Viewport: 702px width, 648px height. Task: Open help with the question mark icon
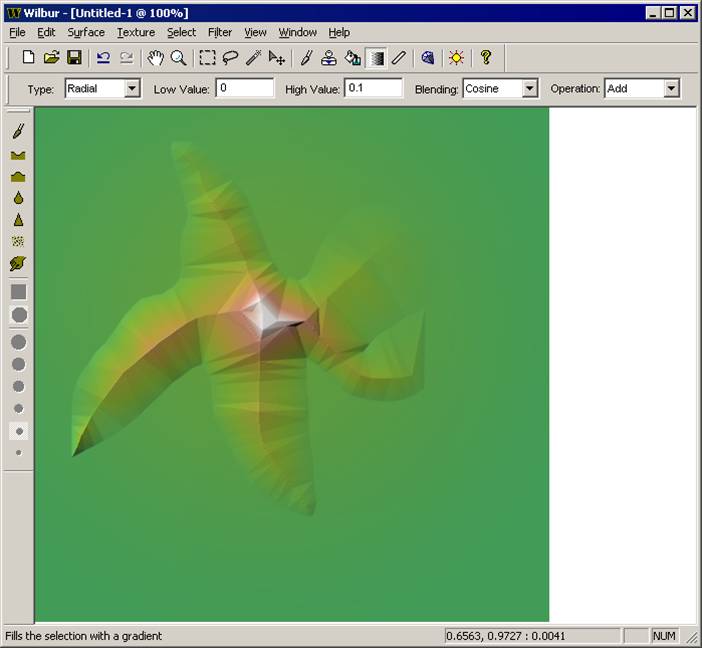[486, 58]
